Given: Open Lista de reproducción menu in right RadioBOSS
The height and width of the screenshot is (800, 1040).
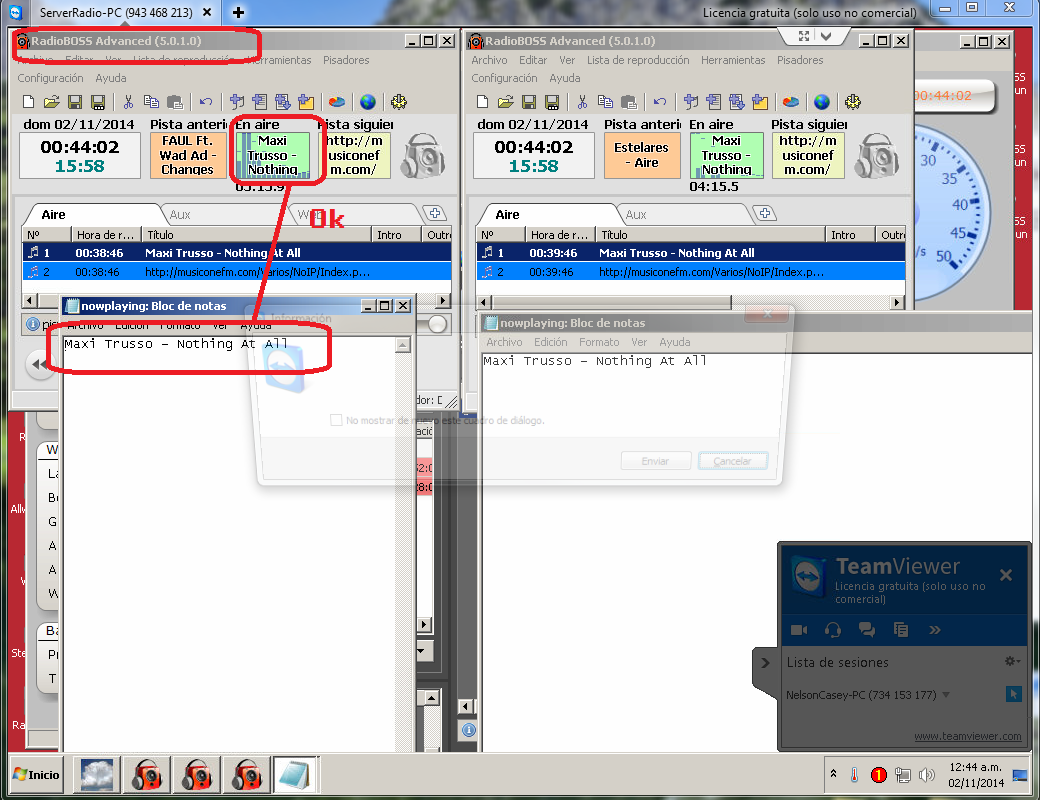Looking at the screenshot, I should point(638,60).
